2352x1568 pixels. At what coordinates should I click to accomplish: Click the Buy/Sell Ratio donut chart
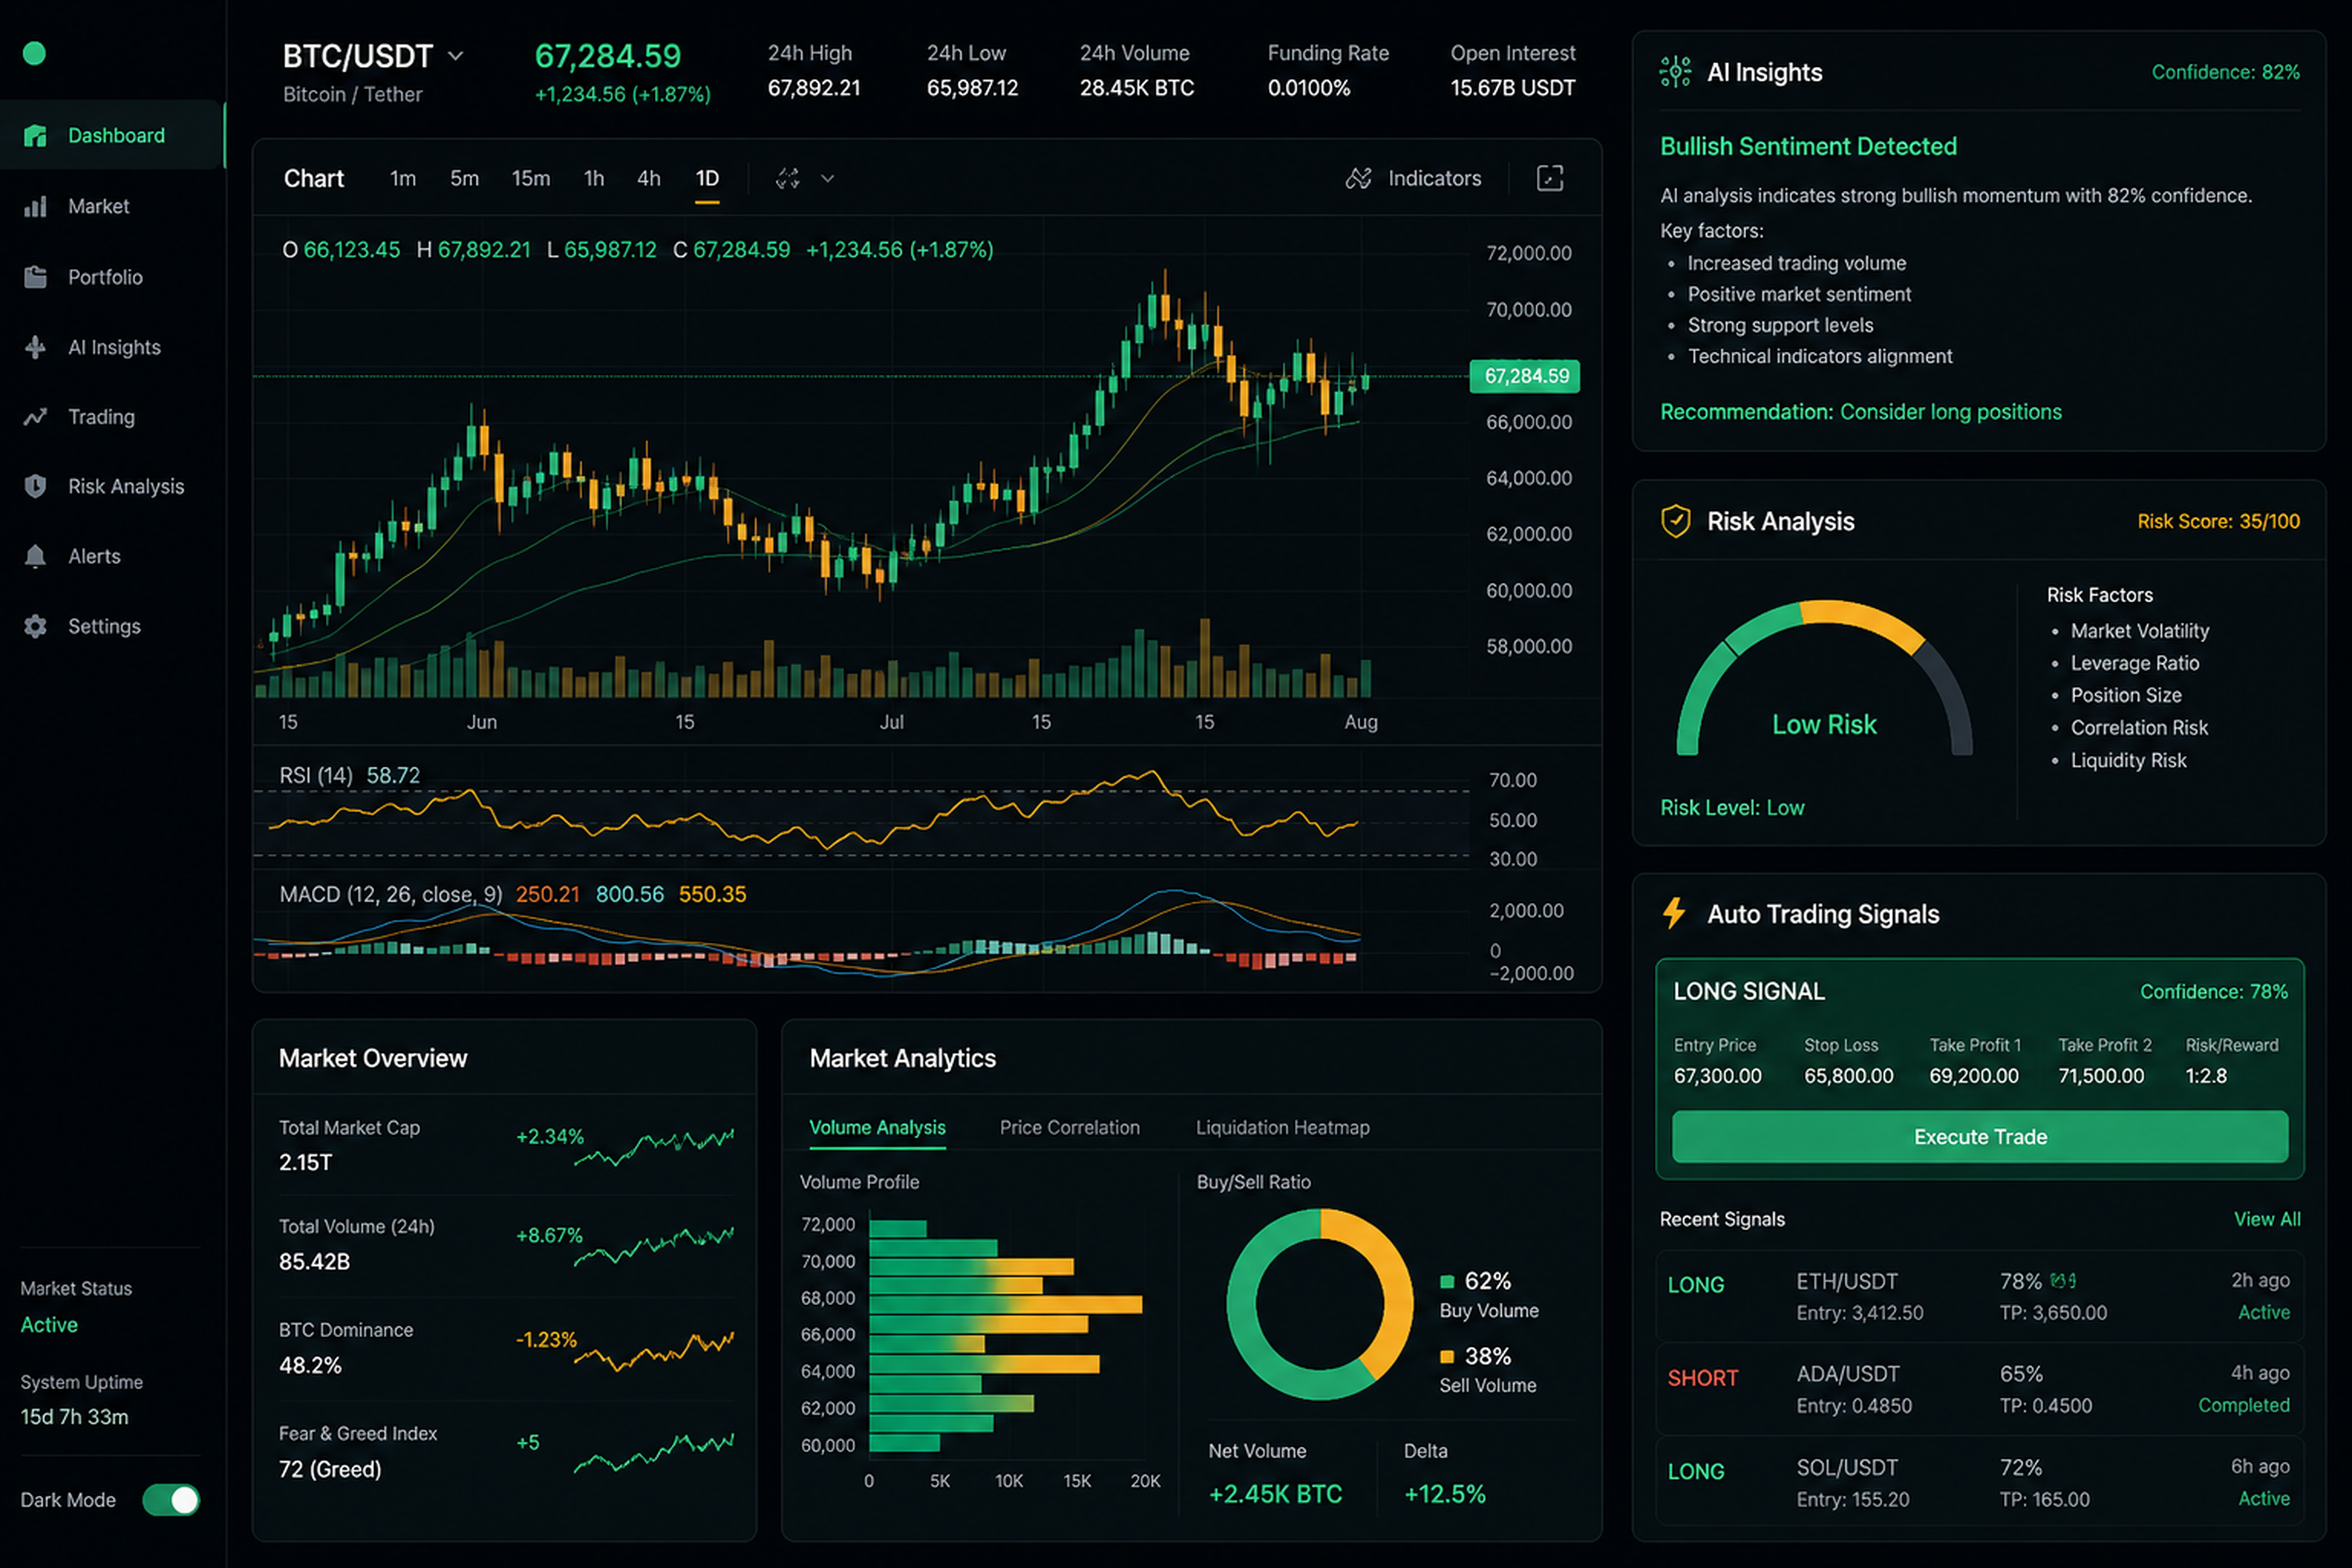tap(1320, 1304)
